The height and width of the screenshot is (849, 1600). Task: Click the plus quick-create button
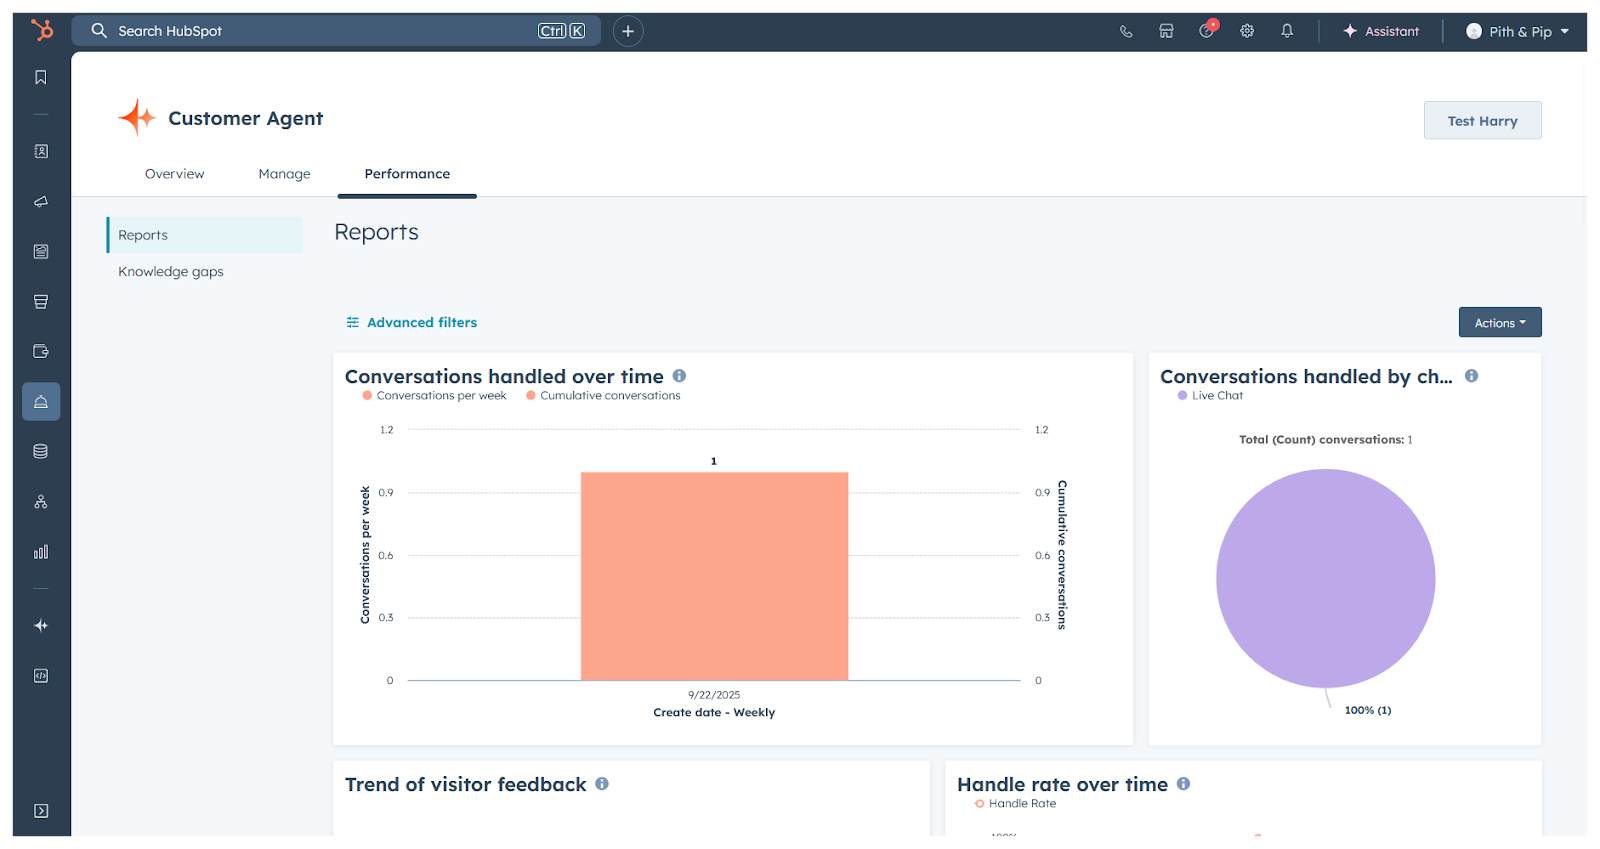[x=628, y=31]
